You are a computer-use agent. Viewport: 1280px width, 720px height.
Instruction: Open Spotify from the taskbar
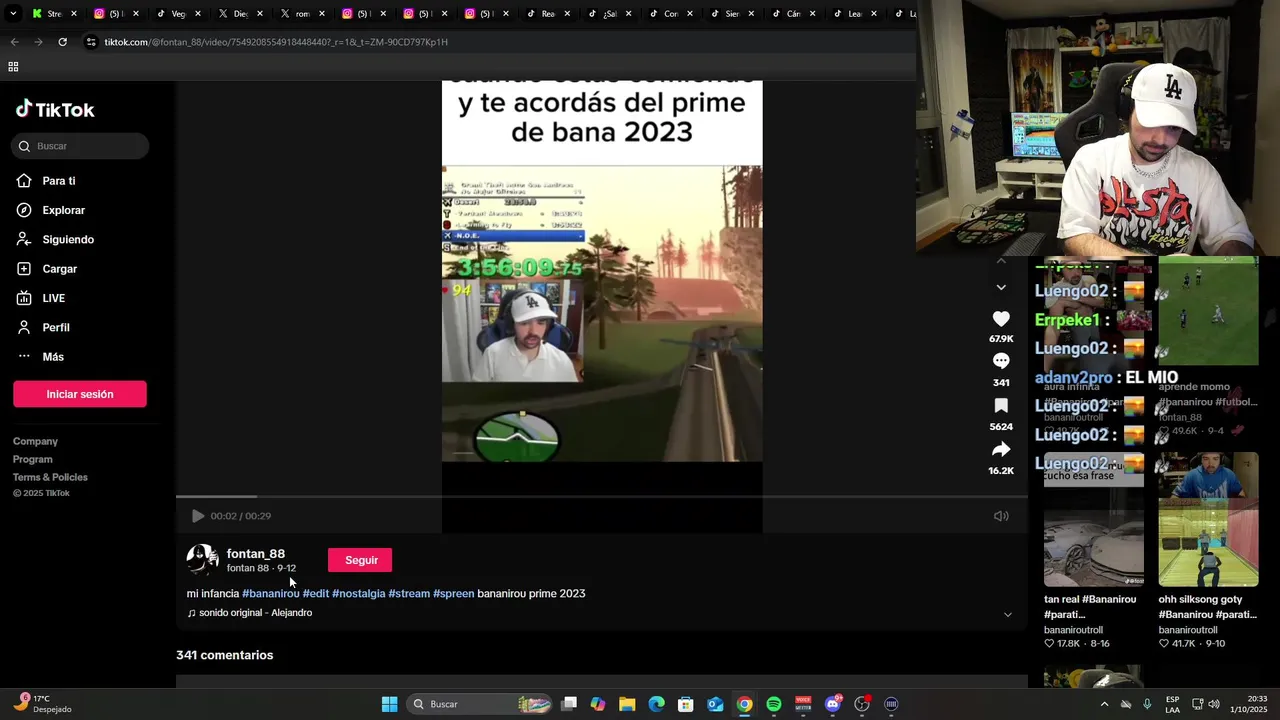[774, 704]
